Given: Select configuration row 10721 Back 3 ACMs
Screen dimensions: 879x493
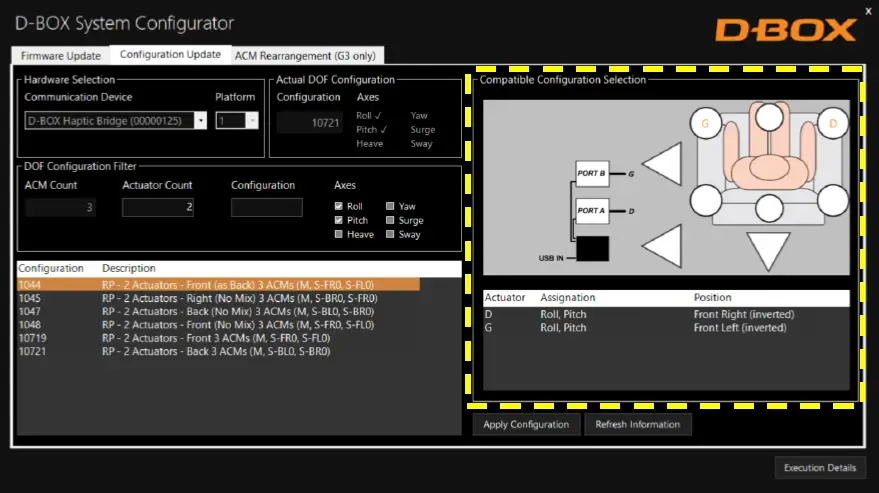Looking at the screenshot, I should click(239, 352).
